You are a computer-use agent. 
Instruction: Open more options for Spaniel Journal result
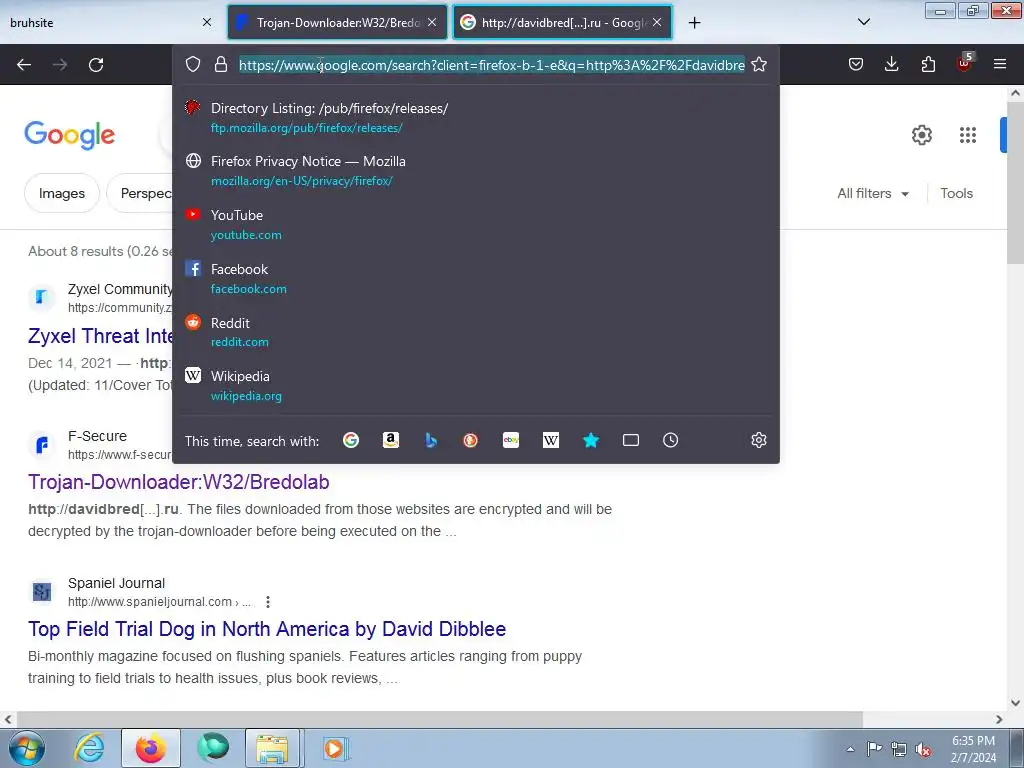pos(268,601)
